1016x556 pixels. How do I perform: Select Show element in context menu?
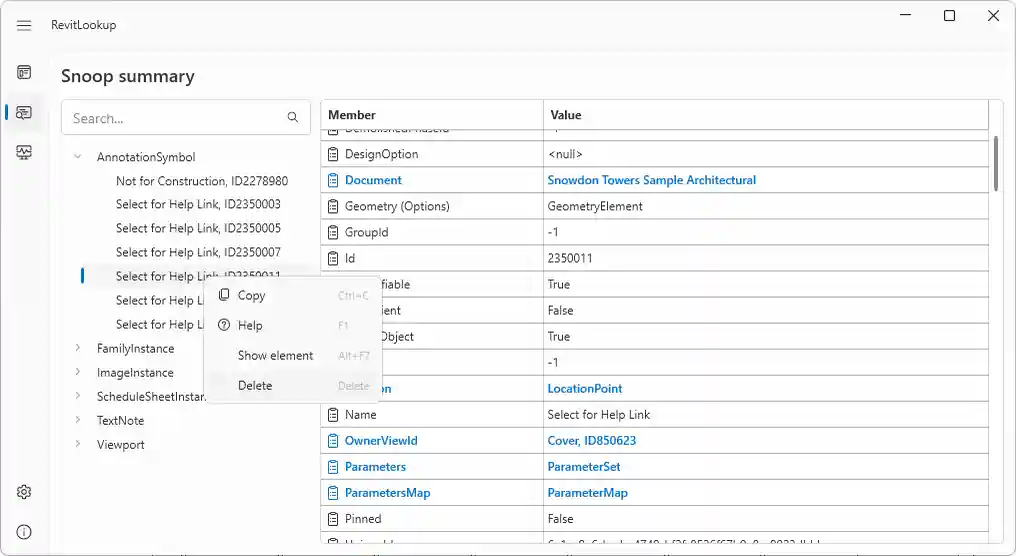point(275,356)
